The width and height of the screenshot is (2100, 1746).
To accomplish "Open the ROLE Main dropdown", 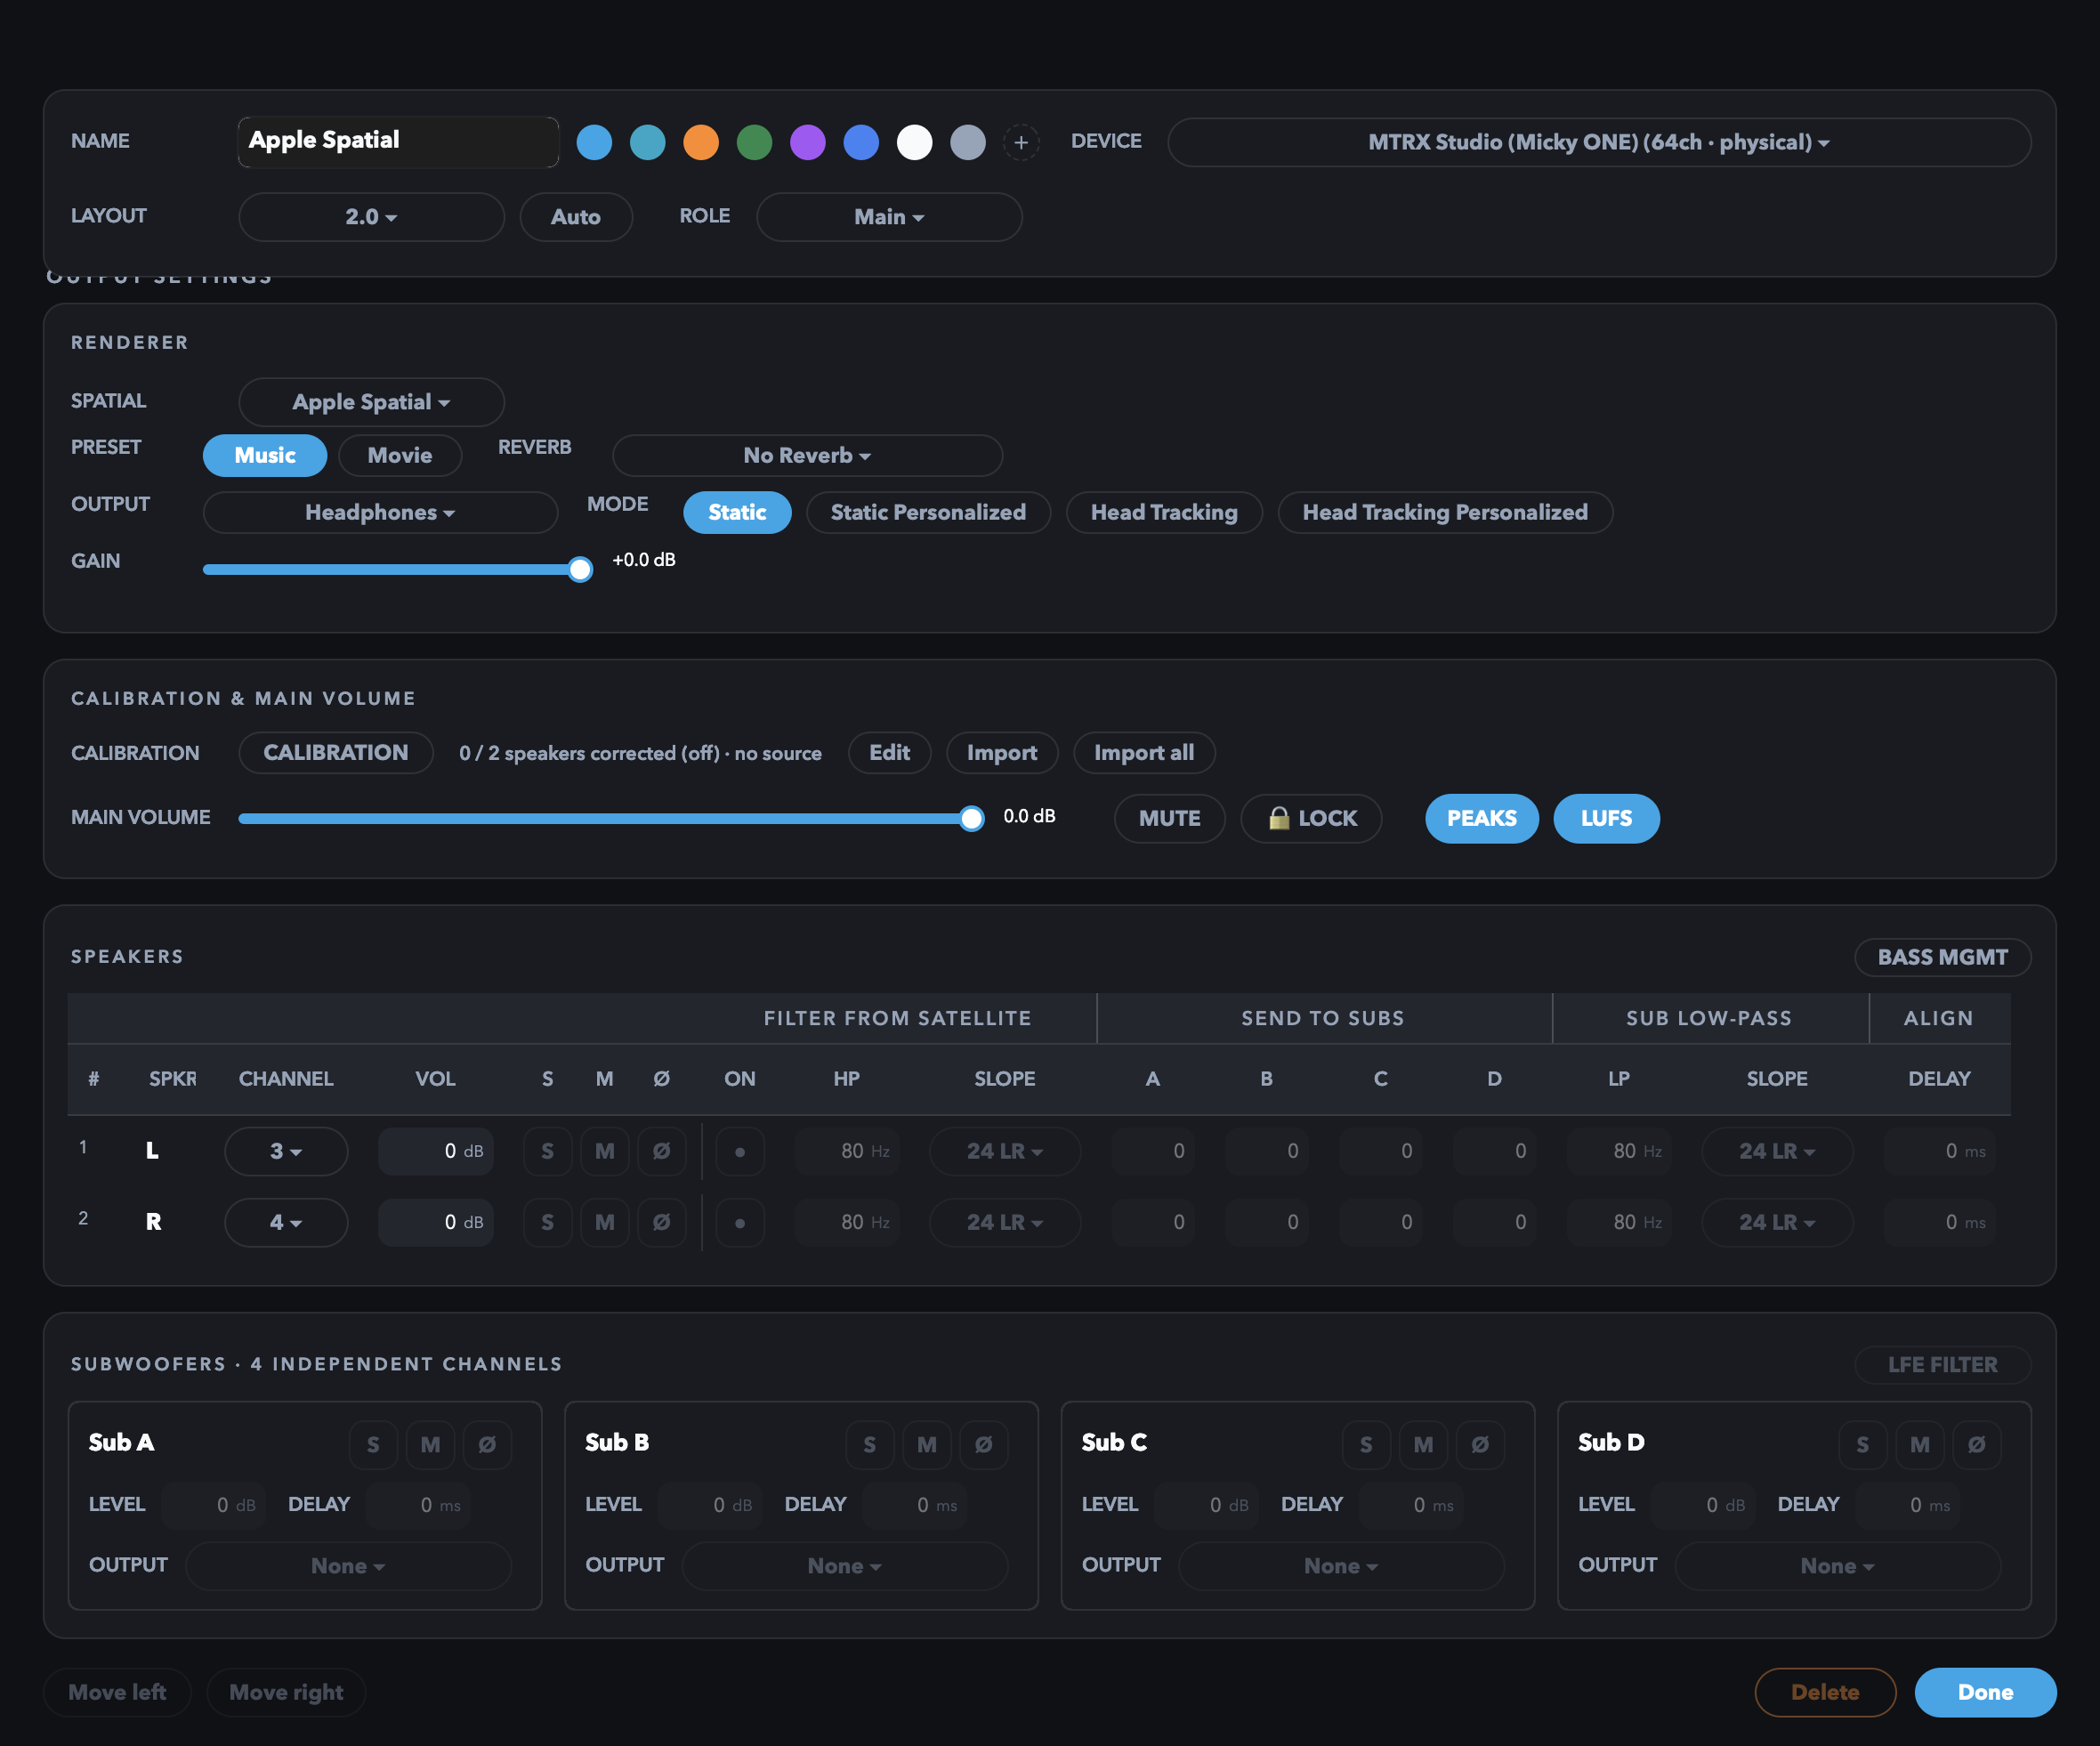I will pos(889,217).
